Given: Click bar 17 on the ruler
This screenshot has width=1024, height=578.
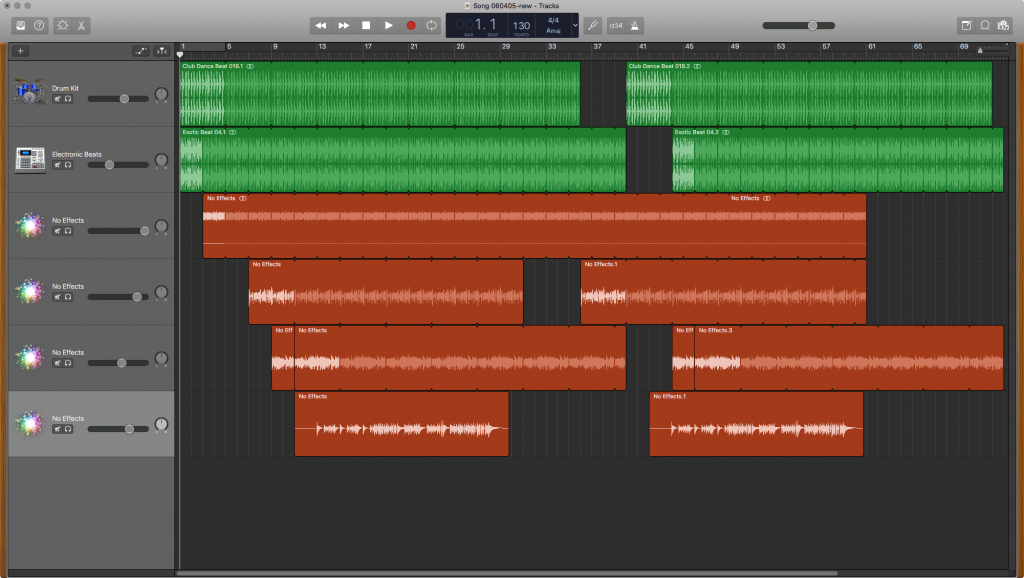Looking at the screenshot, I should (368, 47).
